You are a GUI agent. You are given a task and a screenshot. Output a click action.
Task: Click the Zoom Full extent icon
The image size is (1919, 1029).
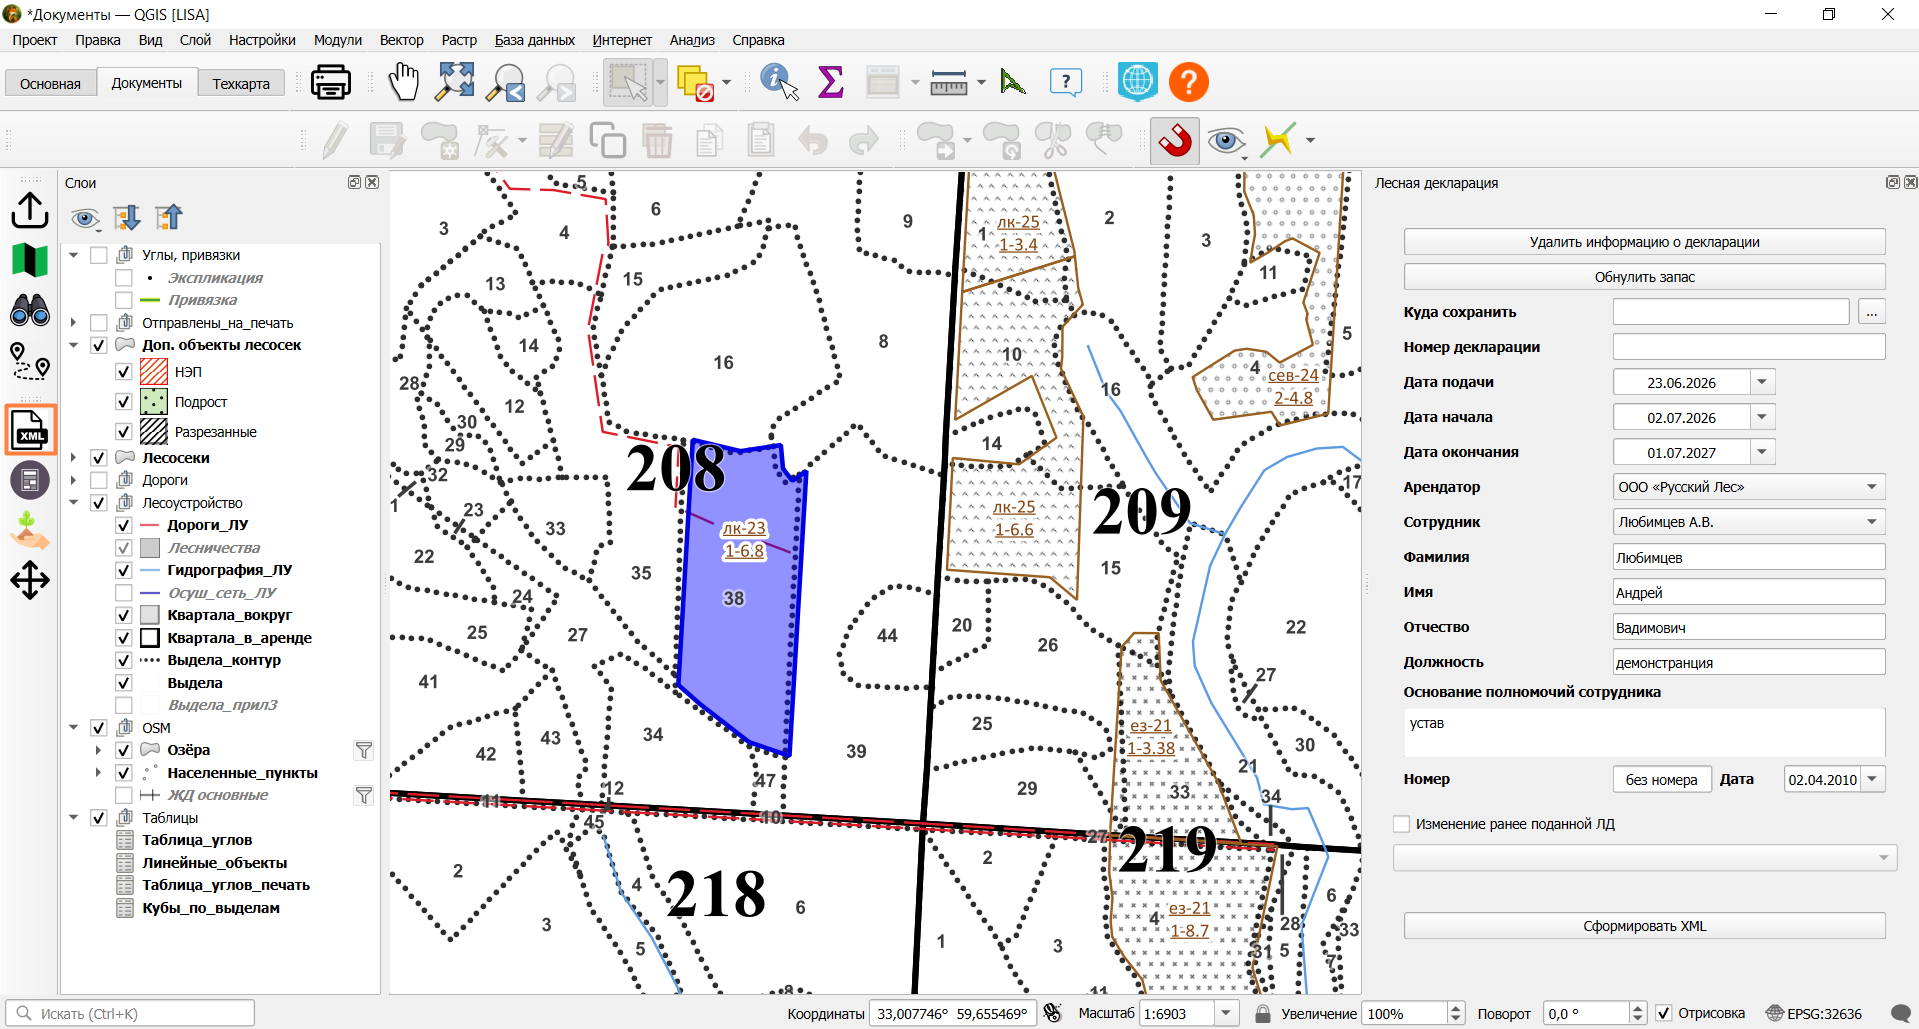pyautogui.click(x=455, y=82)
